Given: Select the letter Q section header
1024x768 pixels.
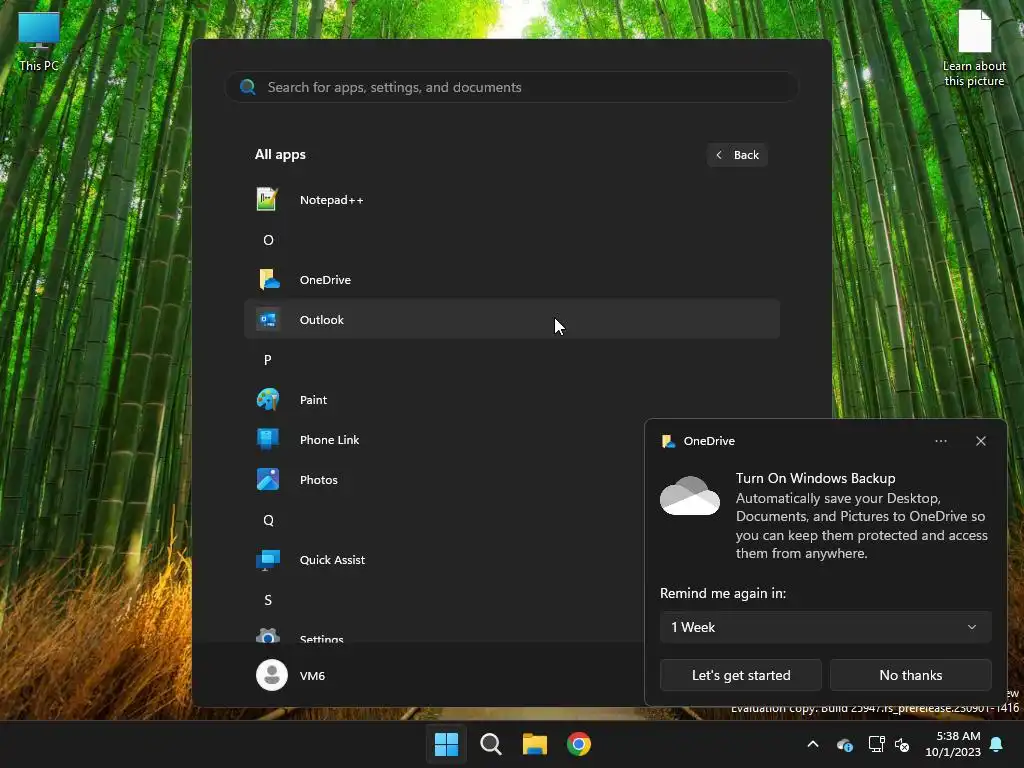Looking at the screenshot, I should coord(268,520).
